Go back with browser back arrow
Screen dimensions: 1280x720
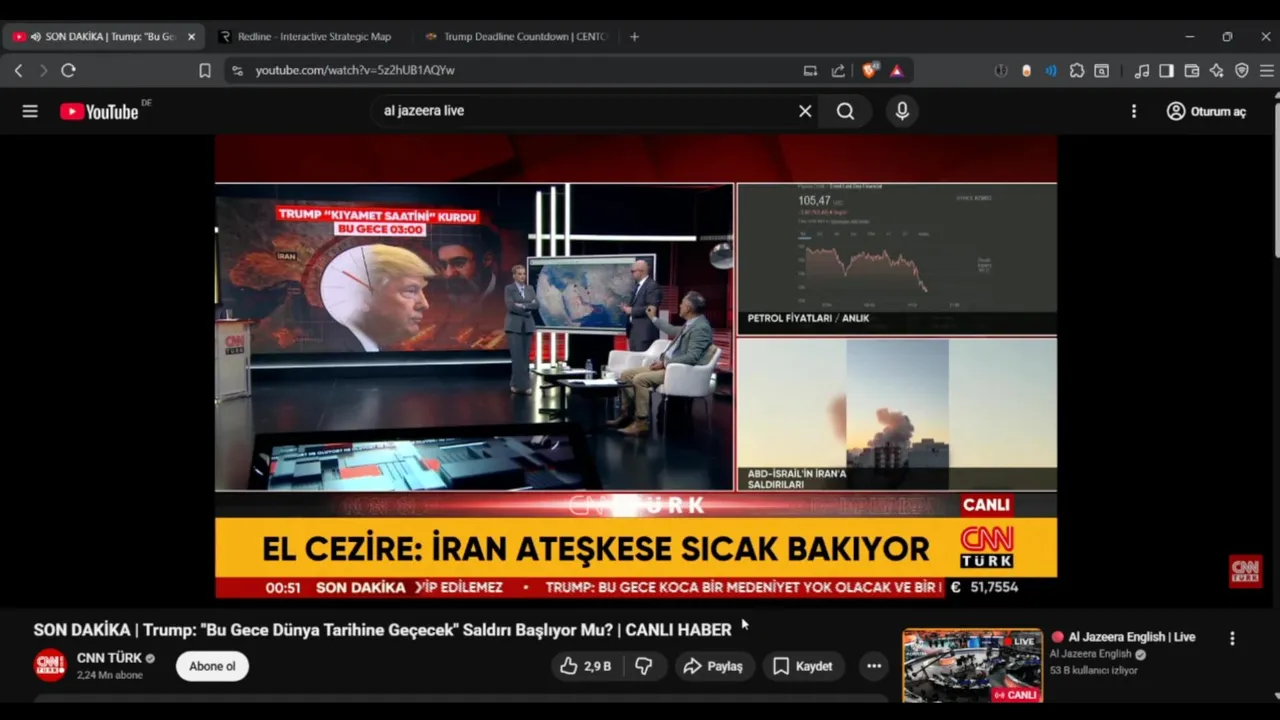tap(18, 70)
